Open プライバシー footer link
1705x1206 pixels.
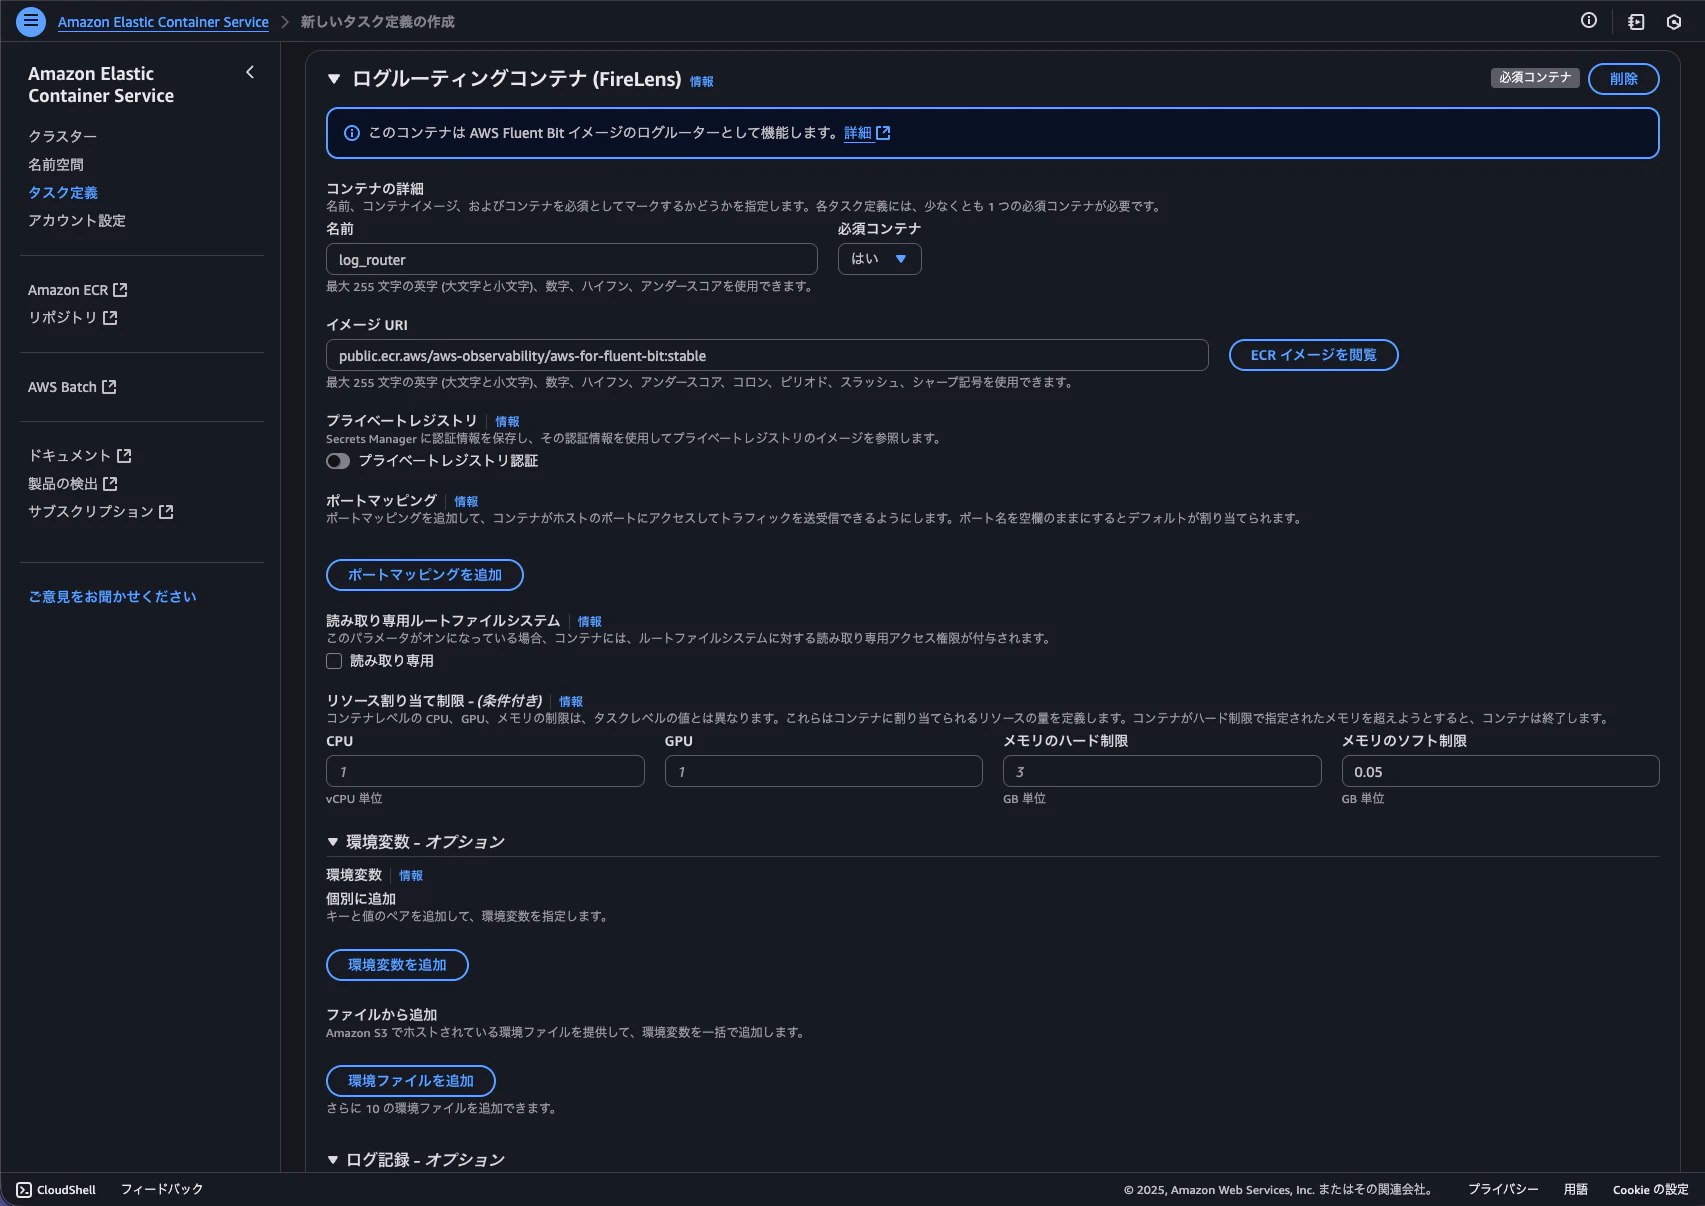click(1503, 1190)
